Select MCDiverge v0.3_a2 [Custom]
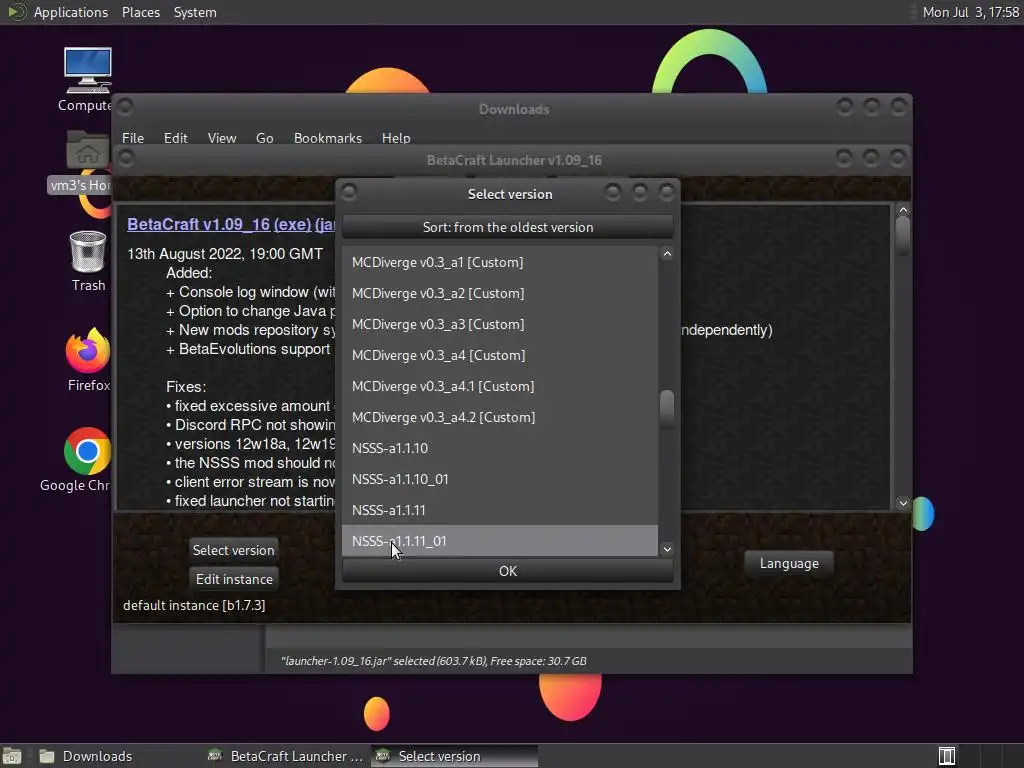1024x768 pixels. [500, 293]
